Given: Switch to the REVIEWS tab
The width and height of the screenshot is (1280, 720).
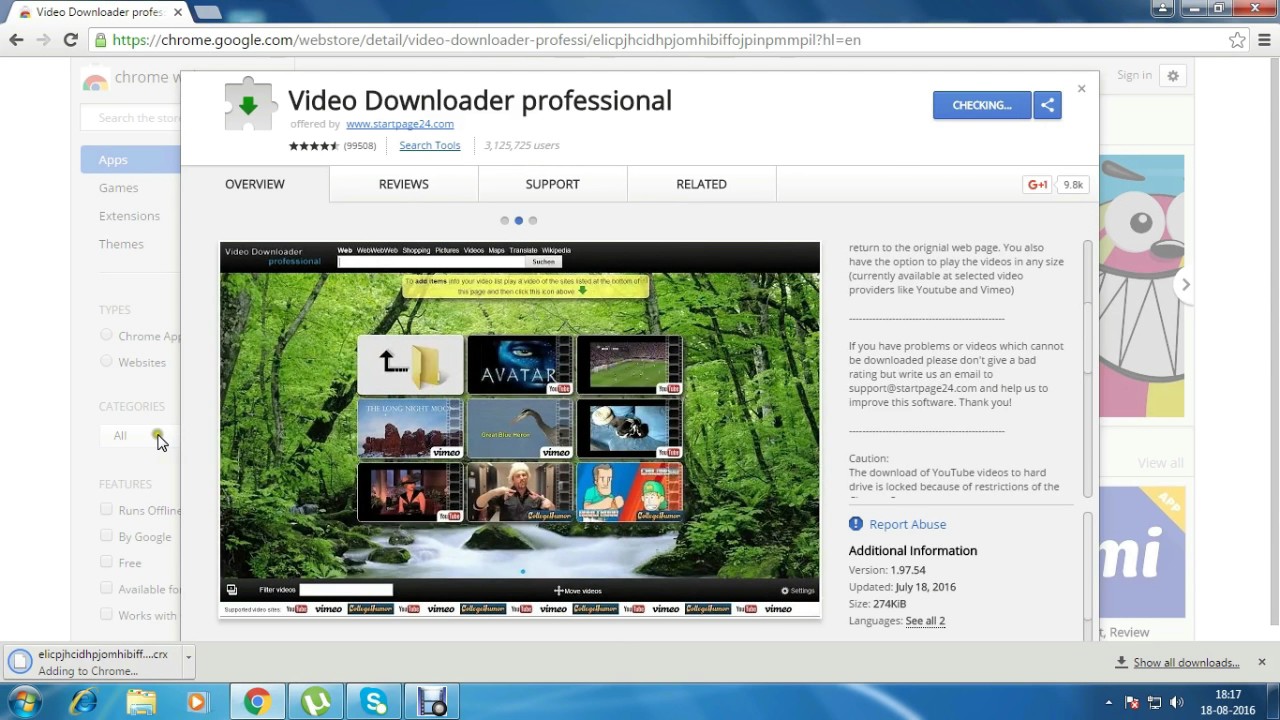Looking at the screenshot, I should click(x=404, y=184).
